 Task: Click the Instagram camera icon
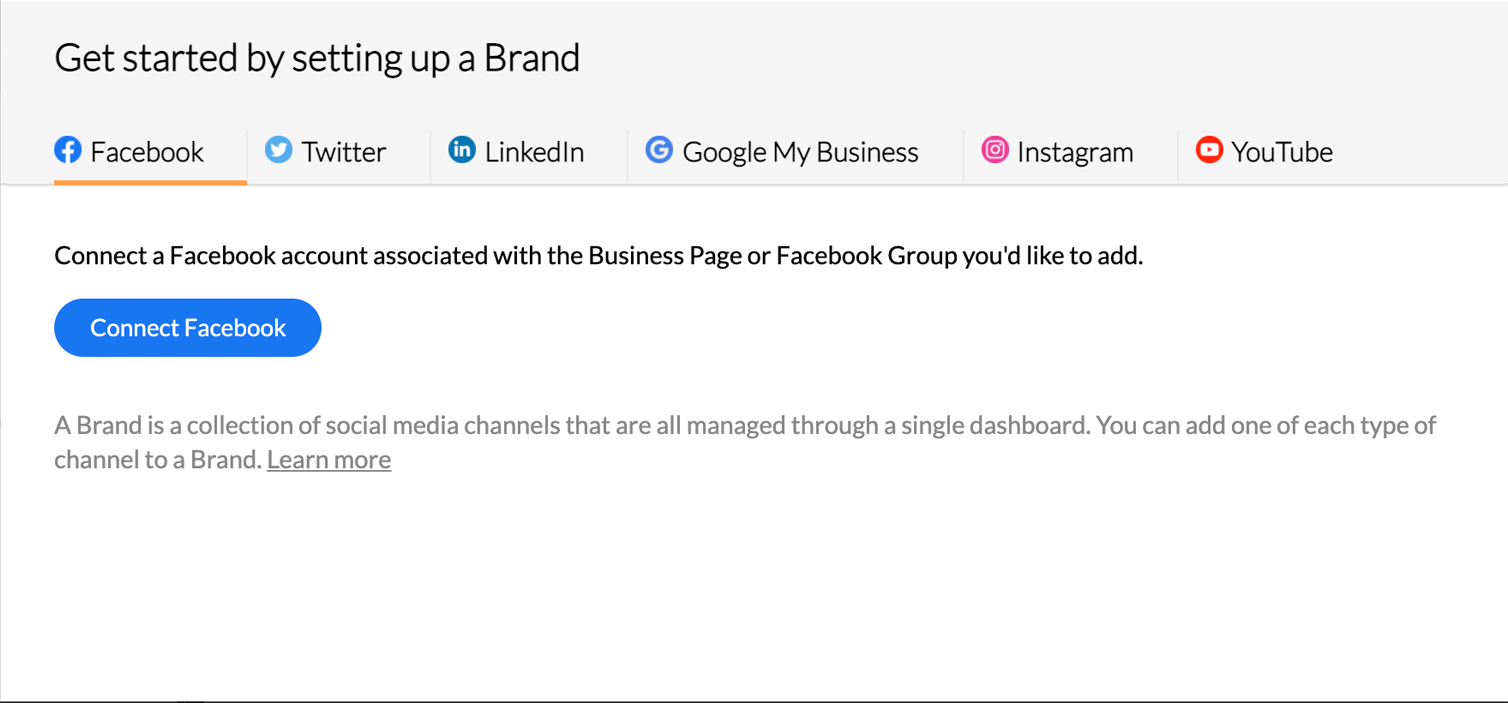point(994,151)
